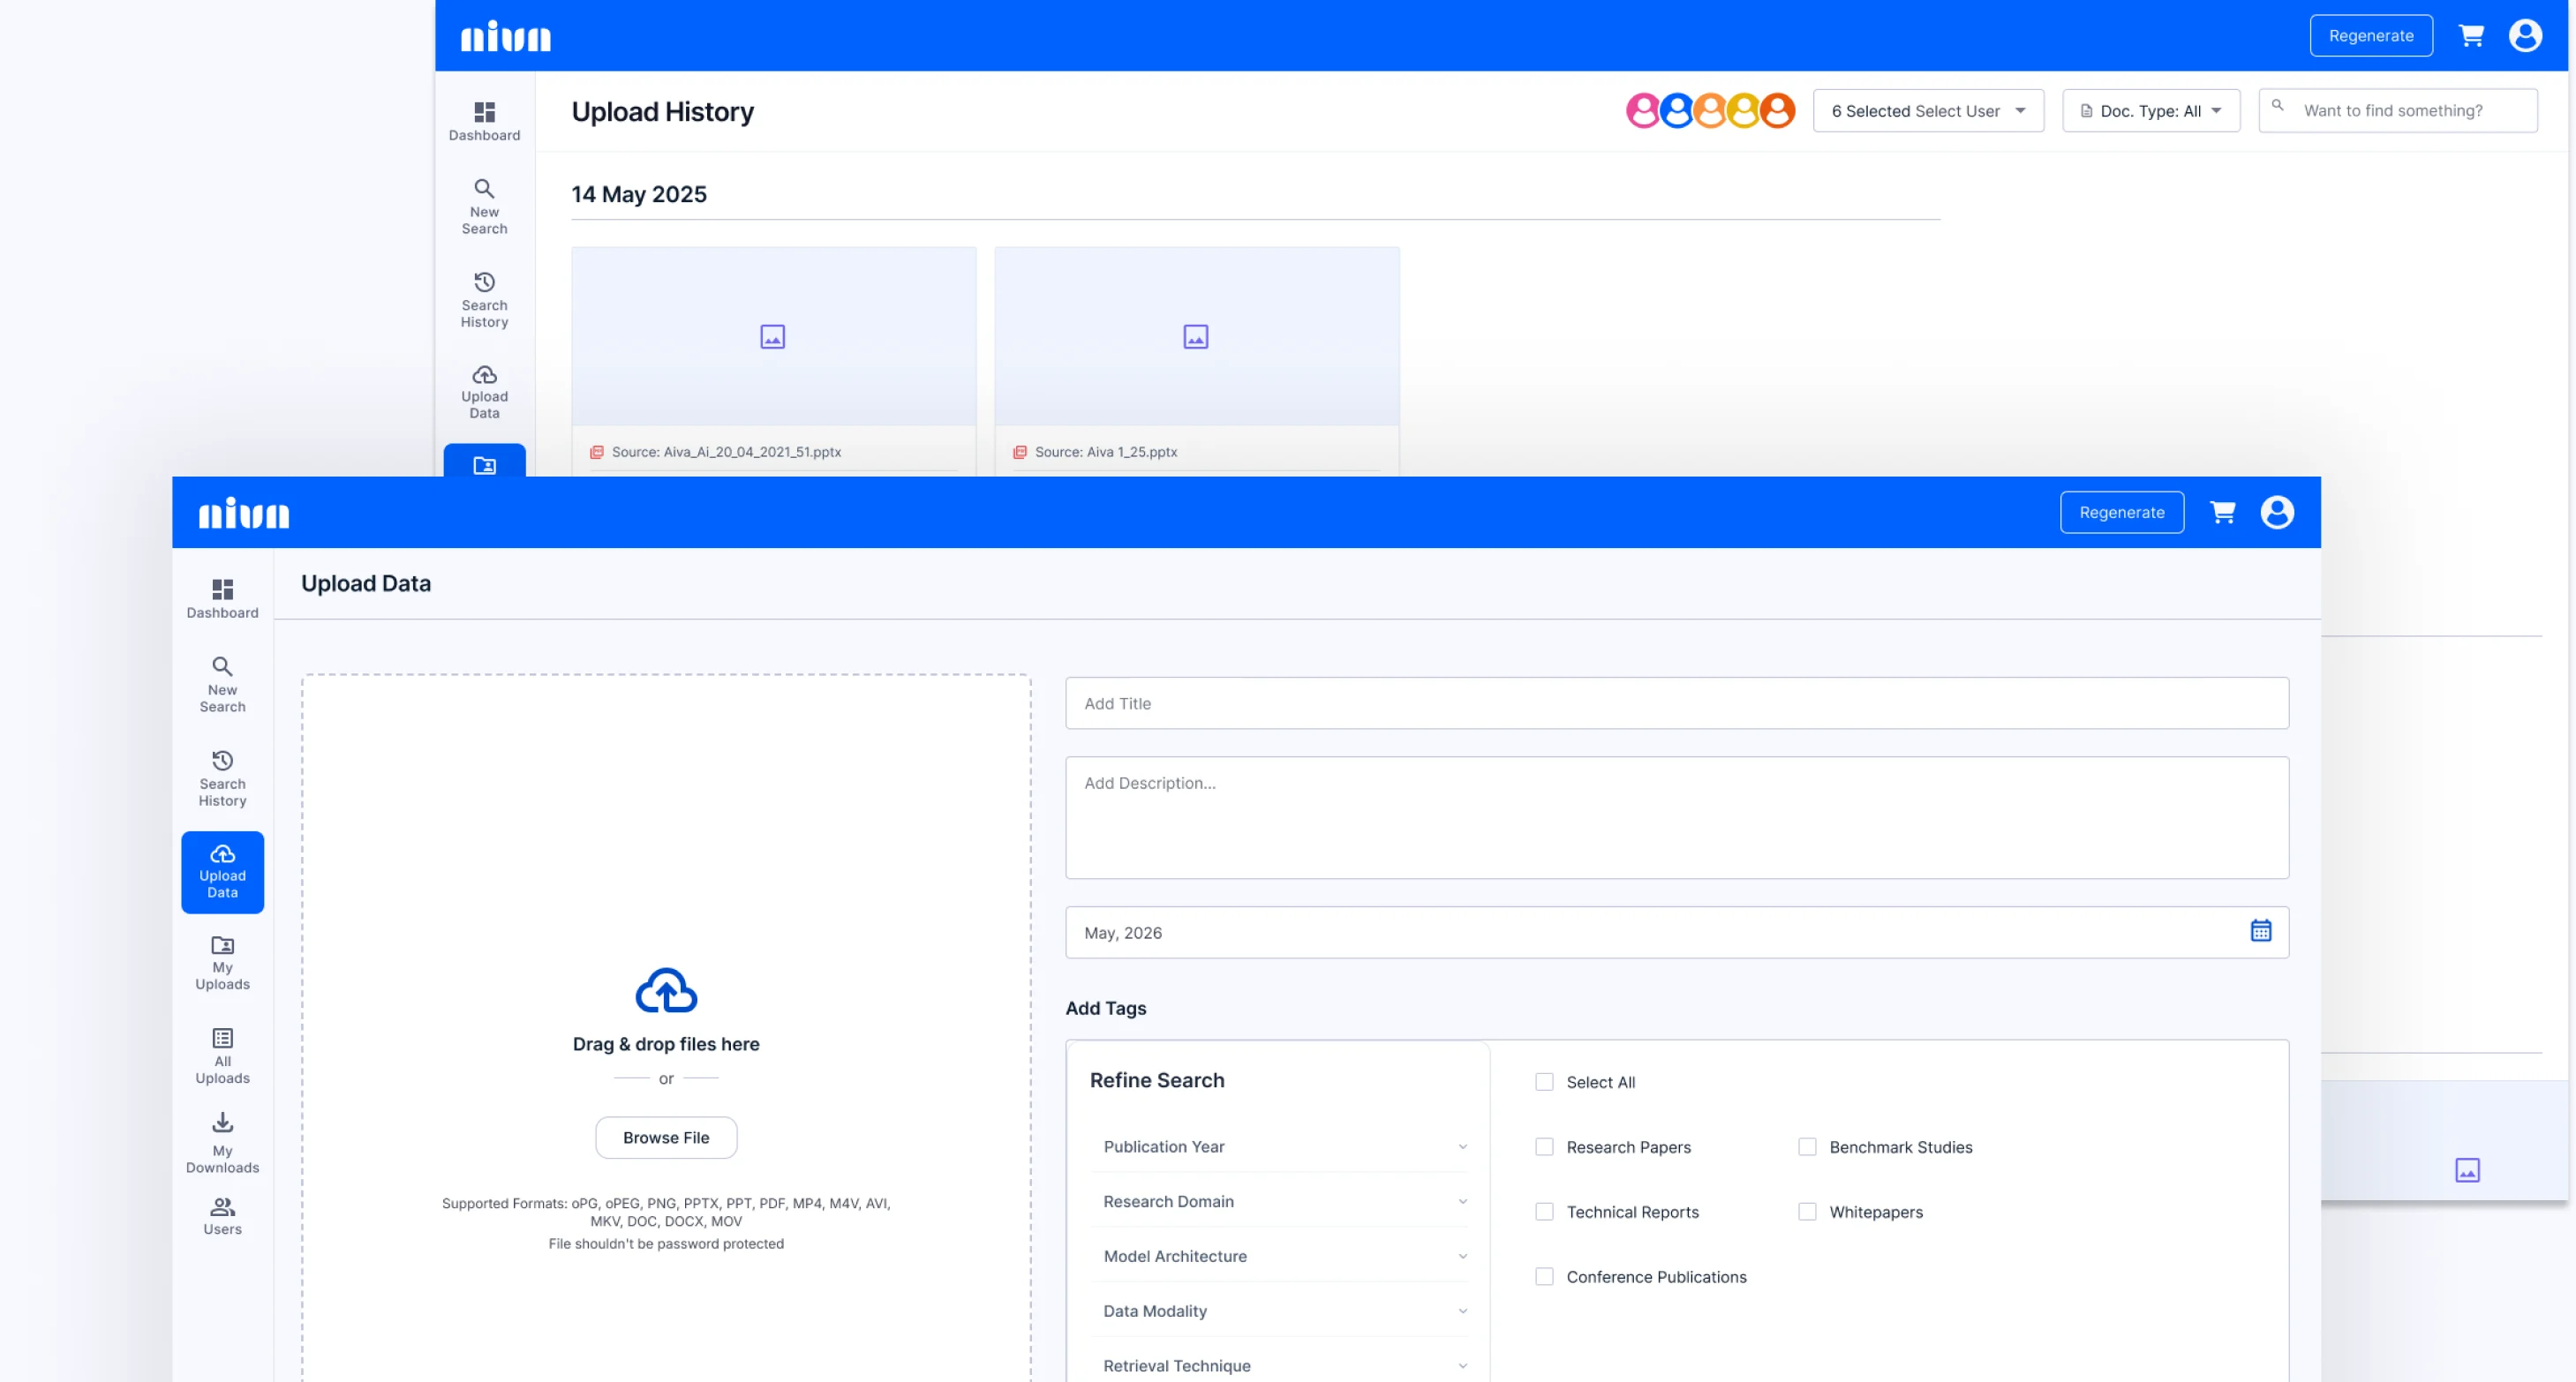Click search magnifier icon in Upload History search
Image resolution: width=2576 pixels, height=1382 pixels.
tap(2278, 105)
